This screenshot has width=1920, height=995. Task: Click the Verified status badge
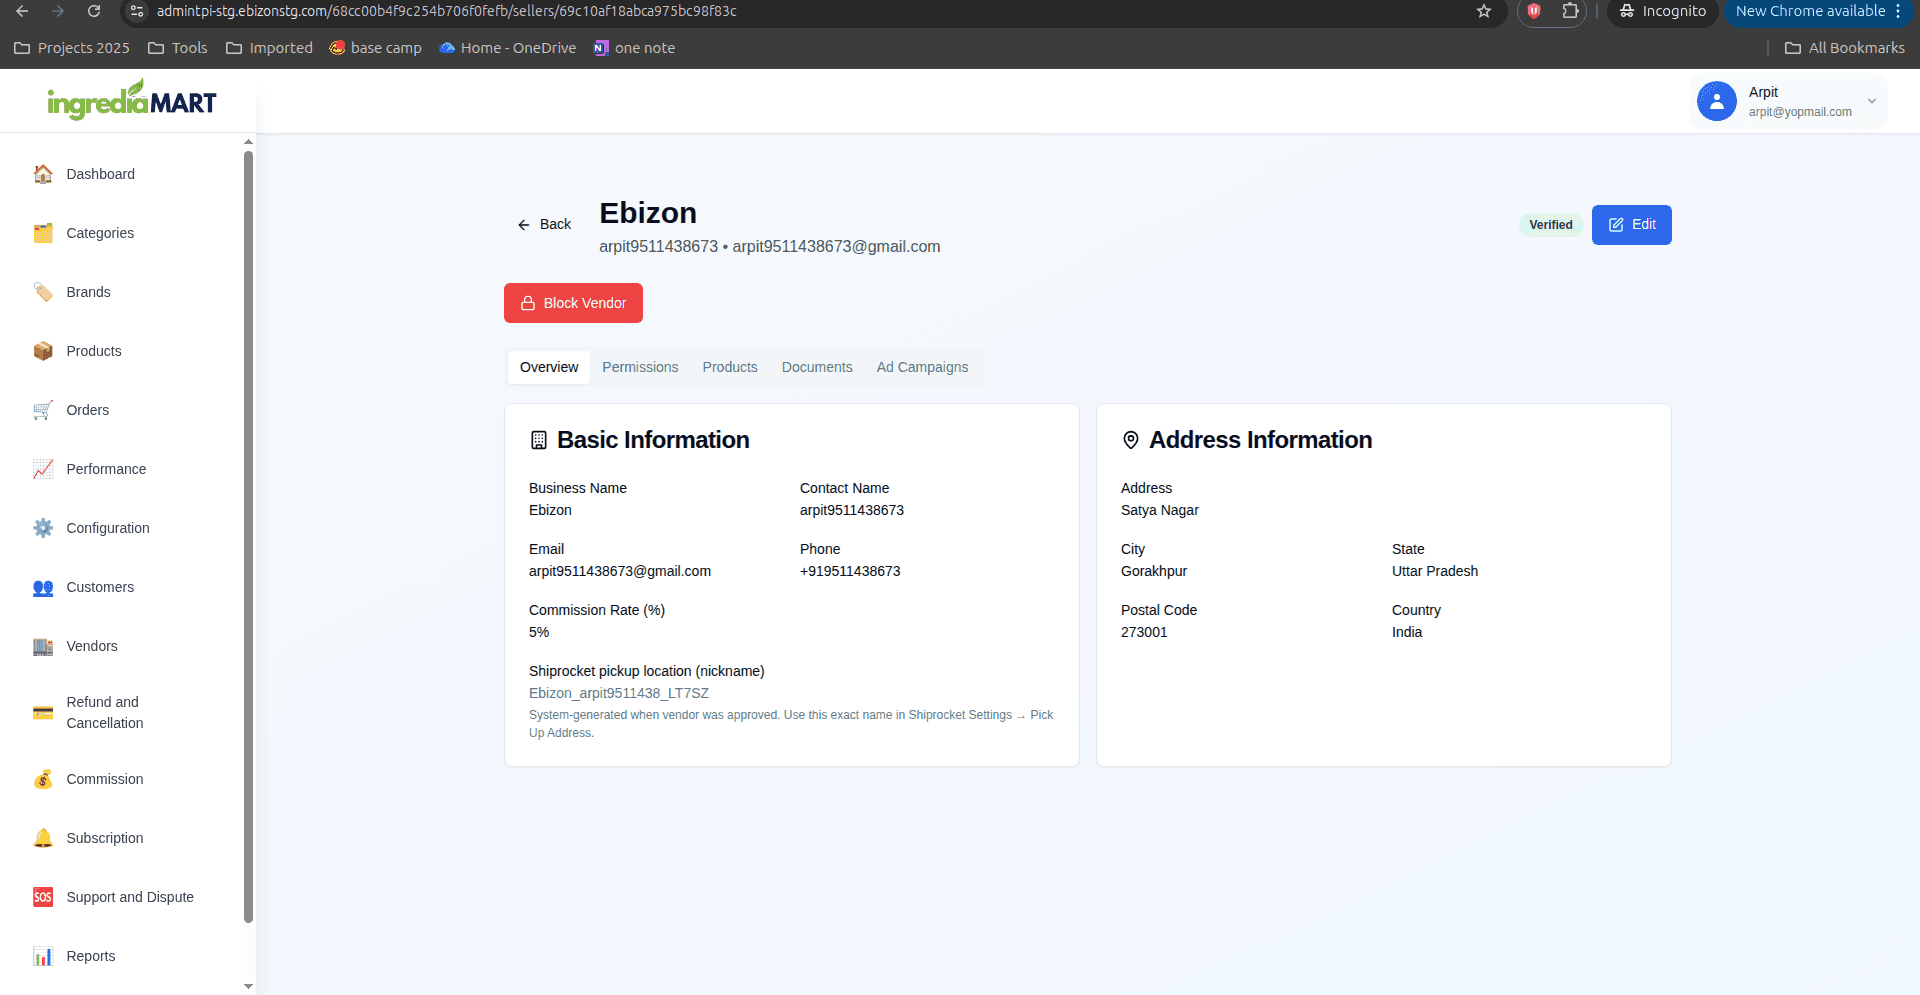[x=1550, y=225]
